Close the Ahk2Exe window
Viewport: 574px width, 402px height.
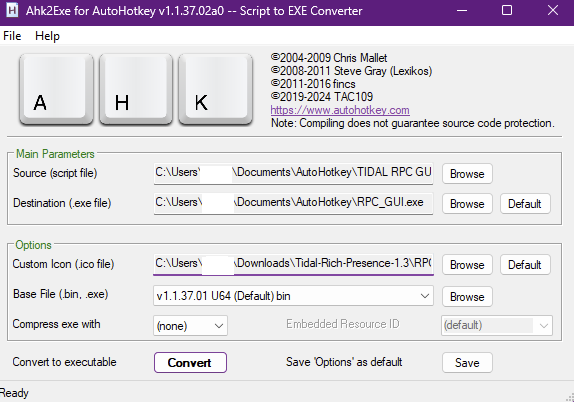(x=553, y=10)
